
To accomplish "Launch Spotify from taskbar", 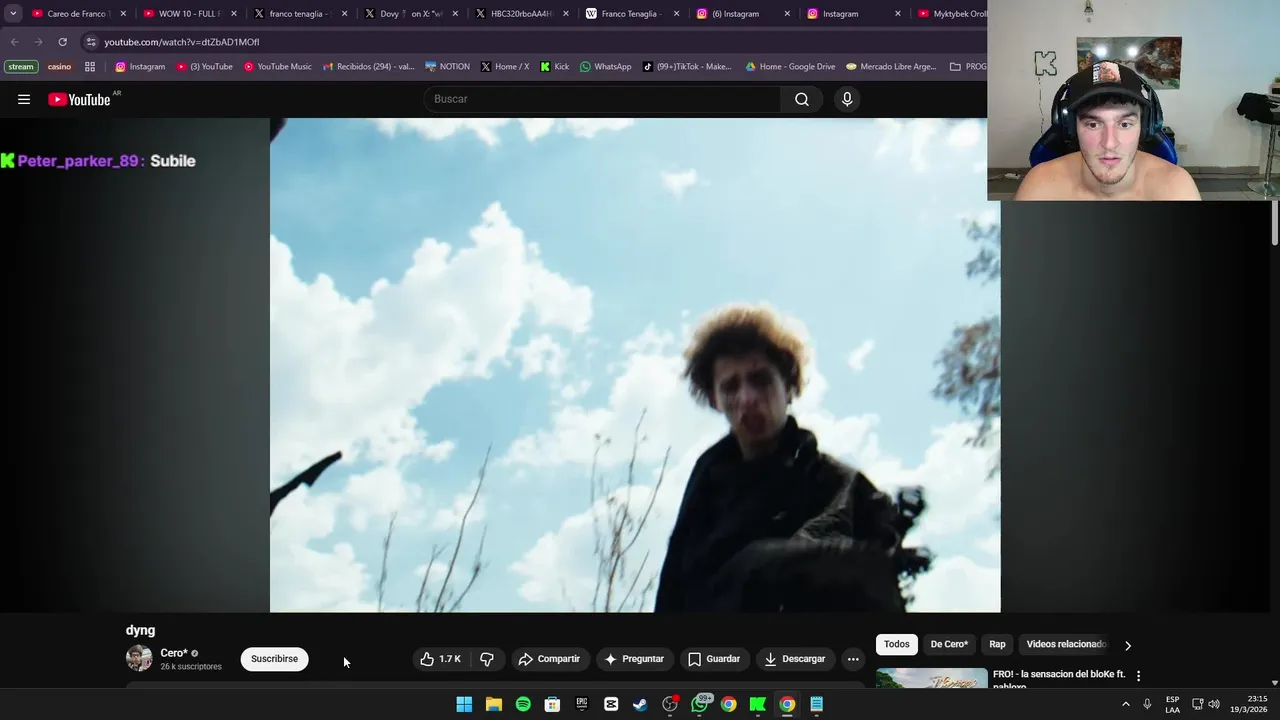I will click(523, 704).
